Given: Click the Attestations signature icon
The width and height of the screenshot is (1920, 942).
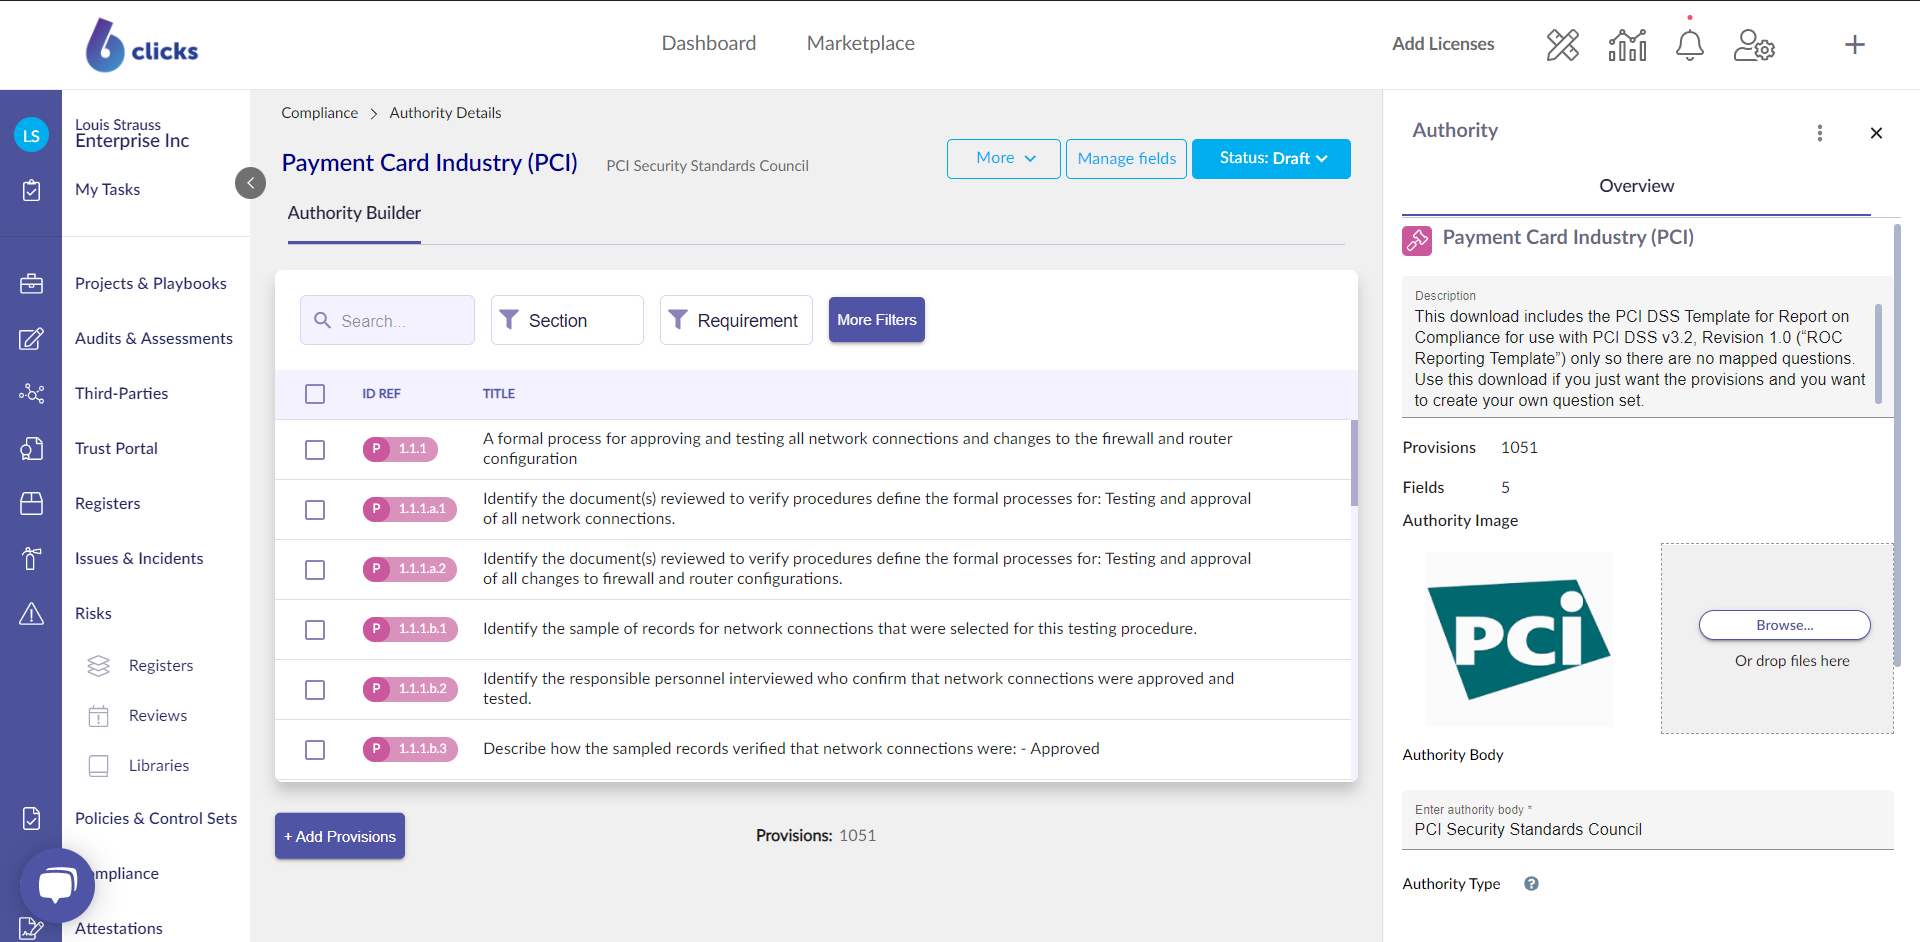Looking at the screenshot, I should 31,929.
